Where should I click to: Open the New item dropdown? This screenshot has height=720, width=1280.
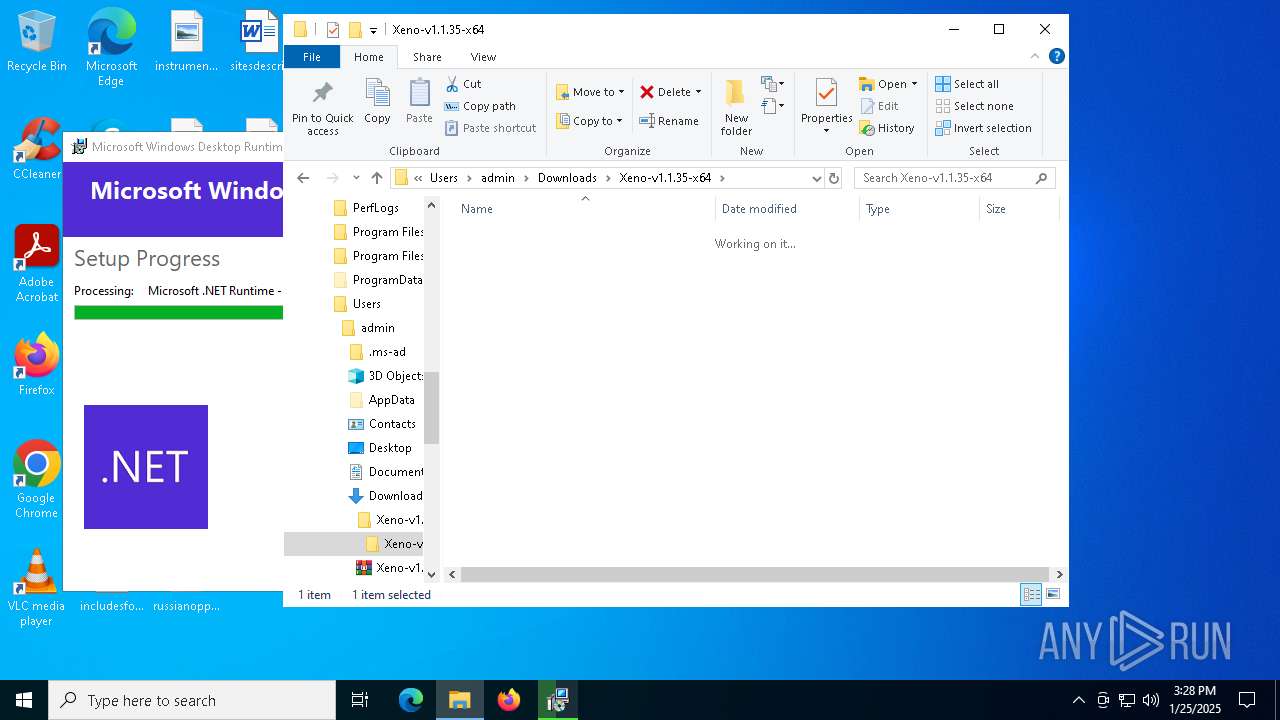point(772,84)
